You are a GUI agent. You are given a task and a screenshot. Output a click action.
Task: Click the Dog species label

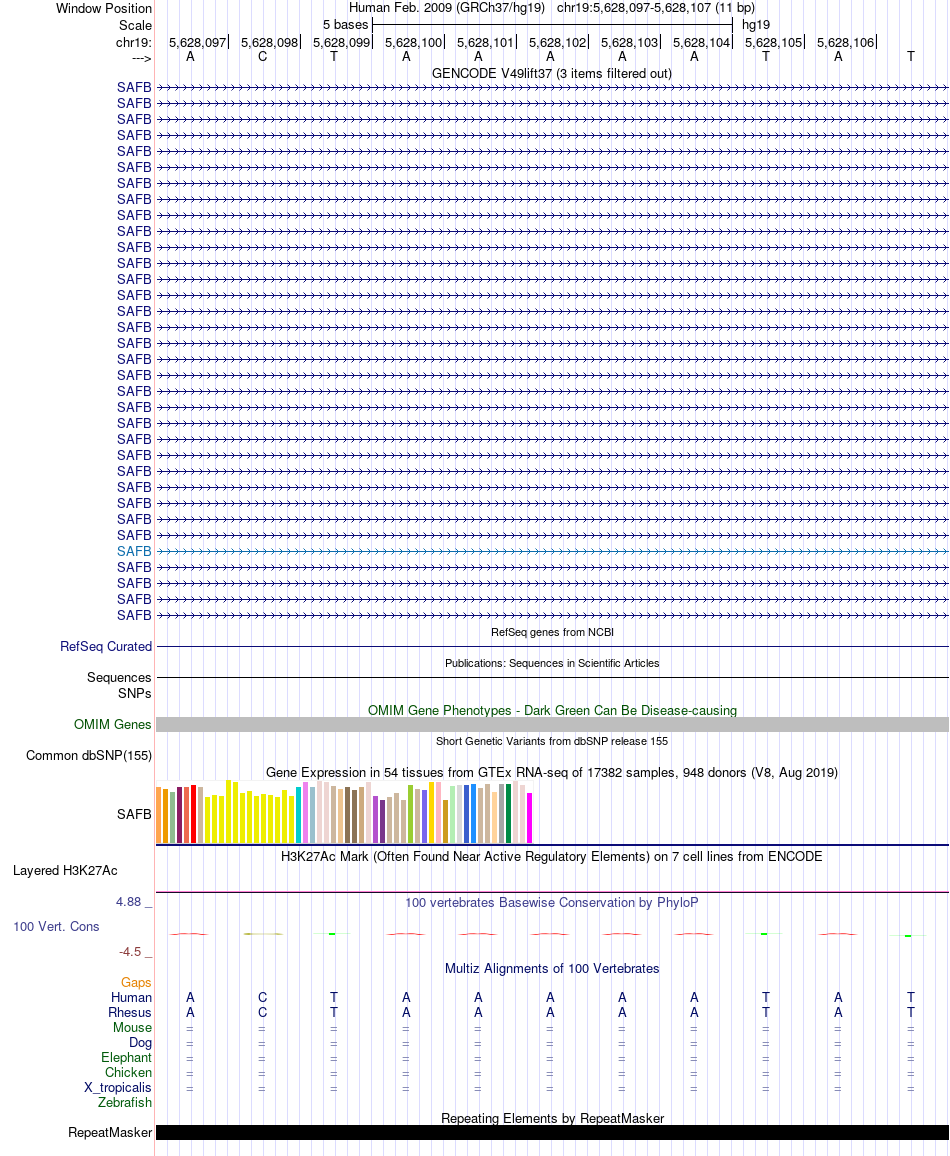(140, 1042)
